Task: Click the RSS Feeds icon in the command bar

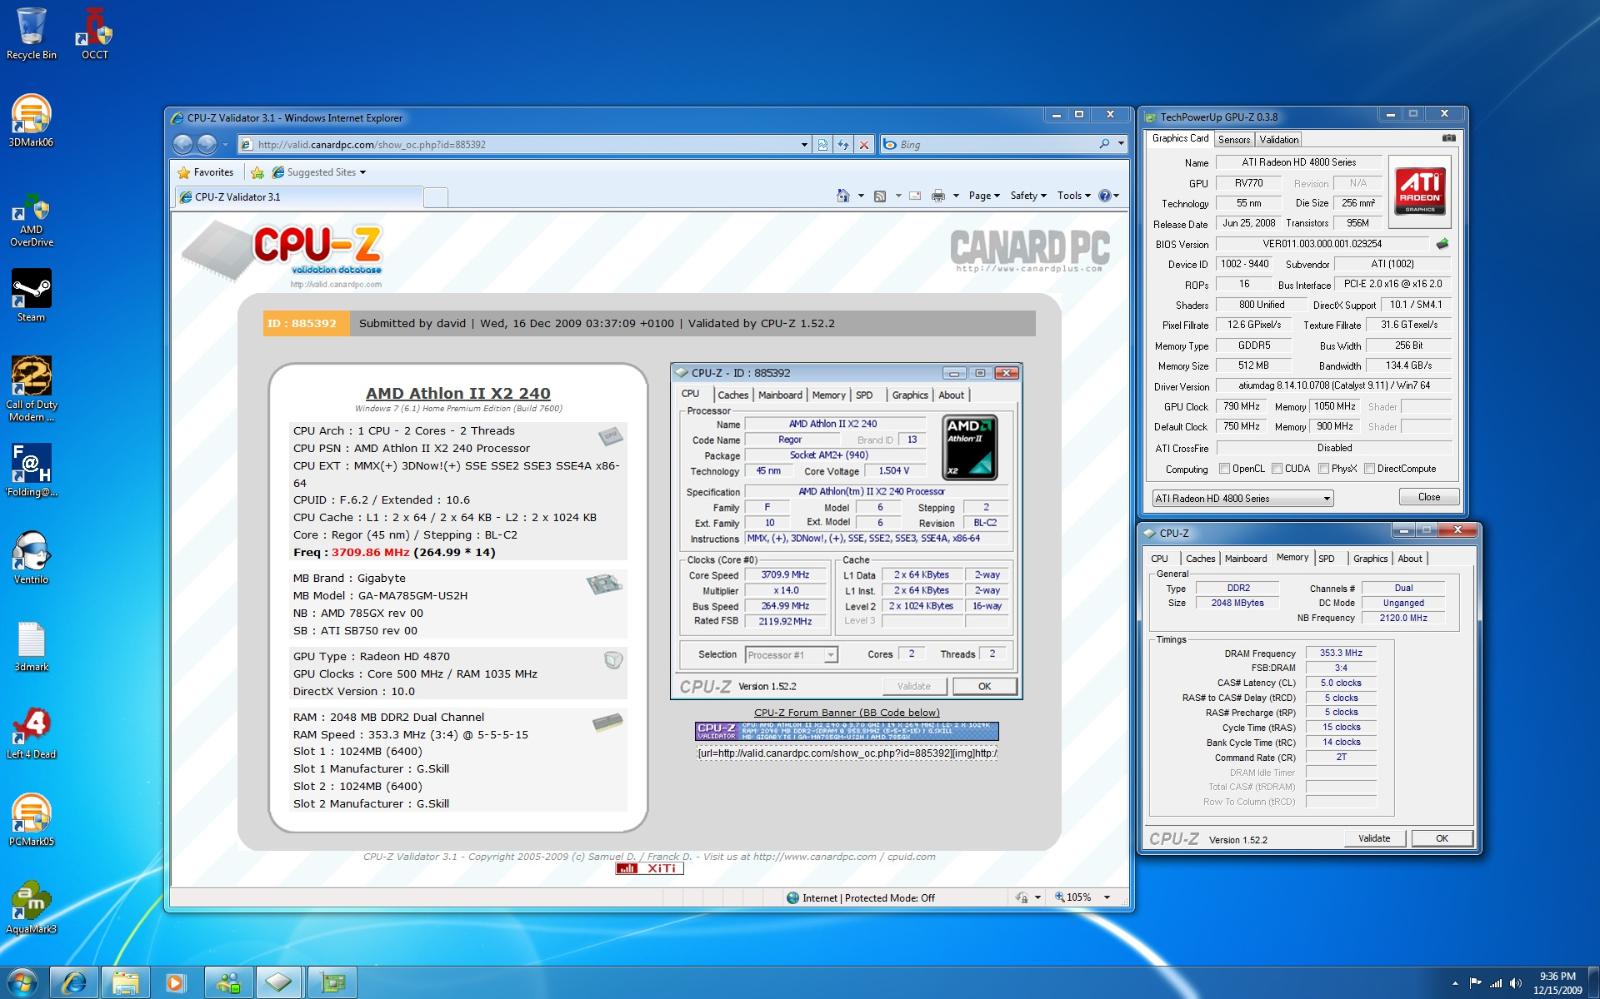Action: pos(879,196)
